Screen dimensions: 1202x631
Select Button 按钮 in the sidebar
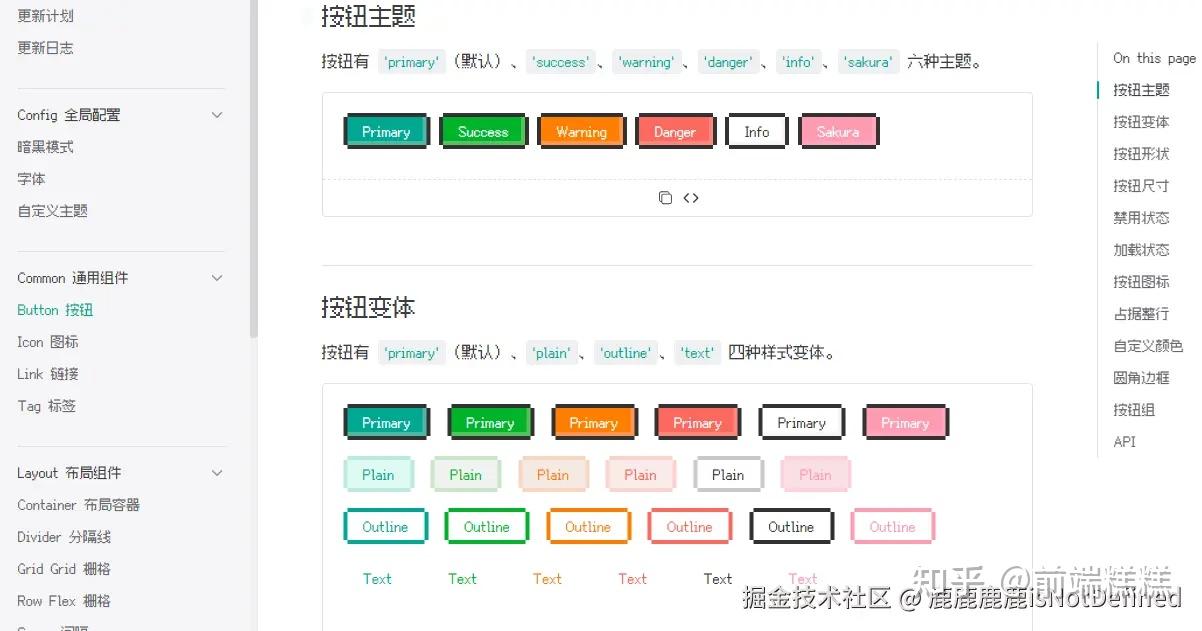click(x=54, y=309)
